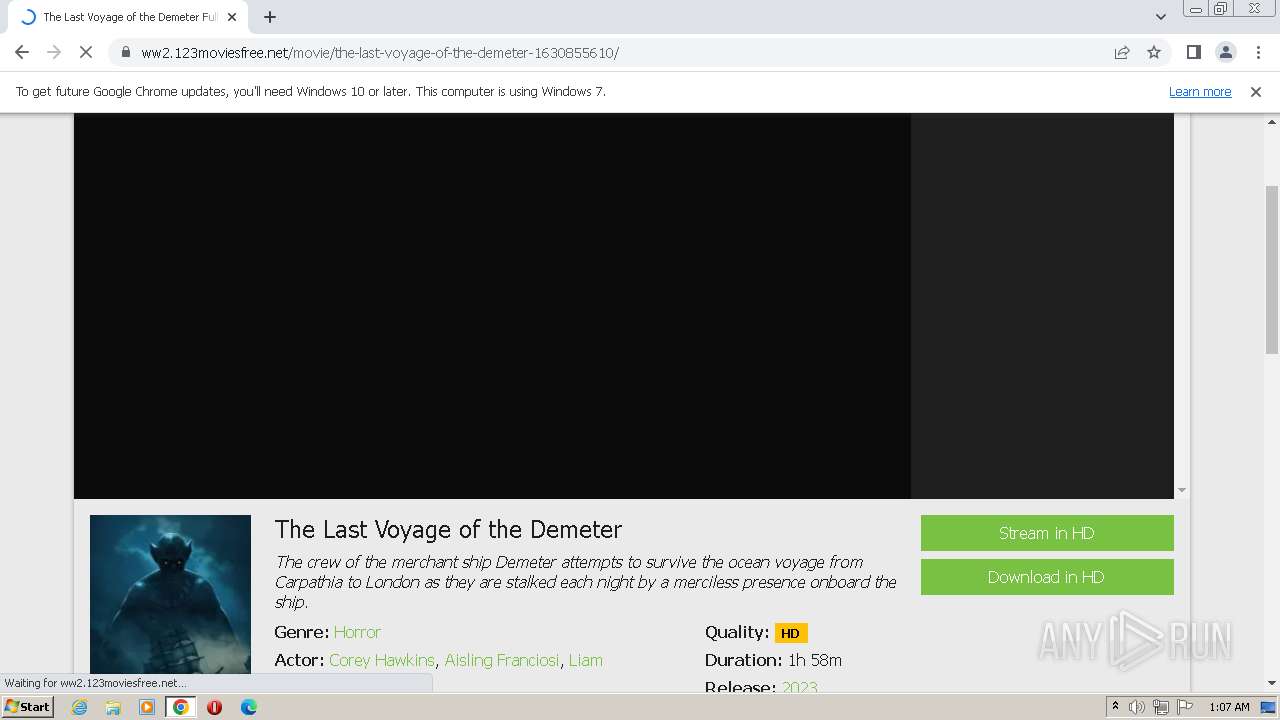This screenshot has height=720, width=1280.
Task: Open network tray icon
Action: click(x=1161, y=707)
